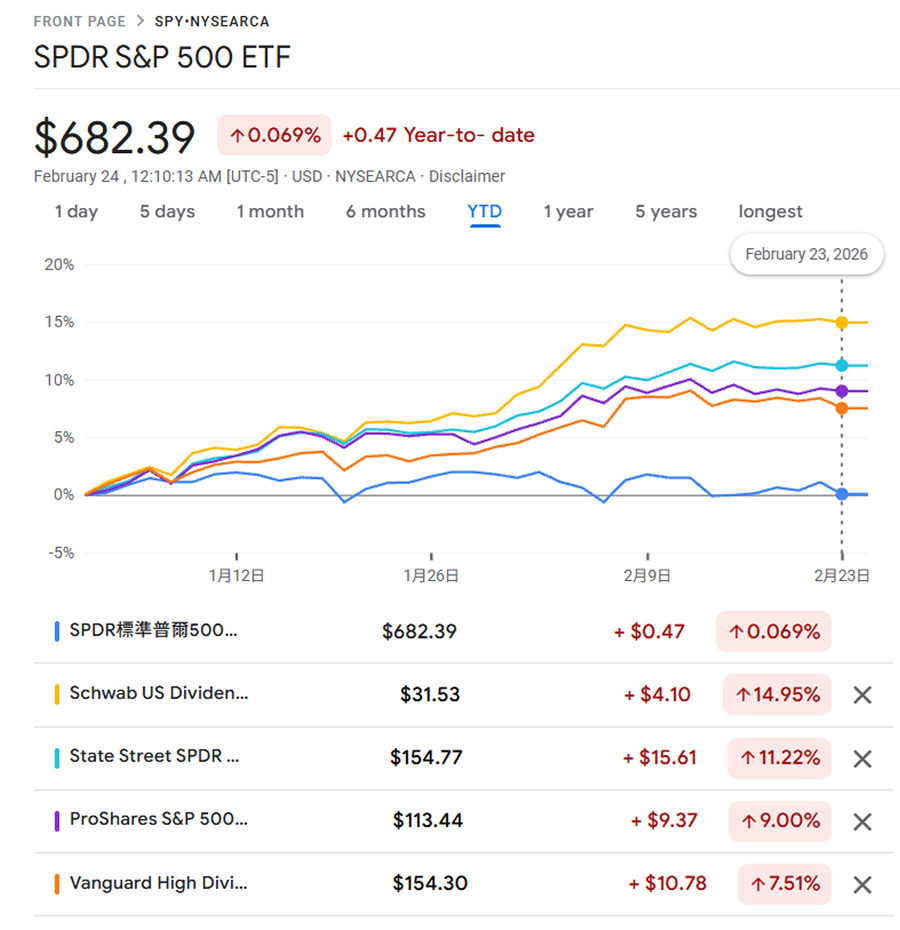This screenshot has width=900, height=930.
Task: Remove Vanguard High Dividend comparison row
Action: 862,884
